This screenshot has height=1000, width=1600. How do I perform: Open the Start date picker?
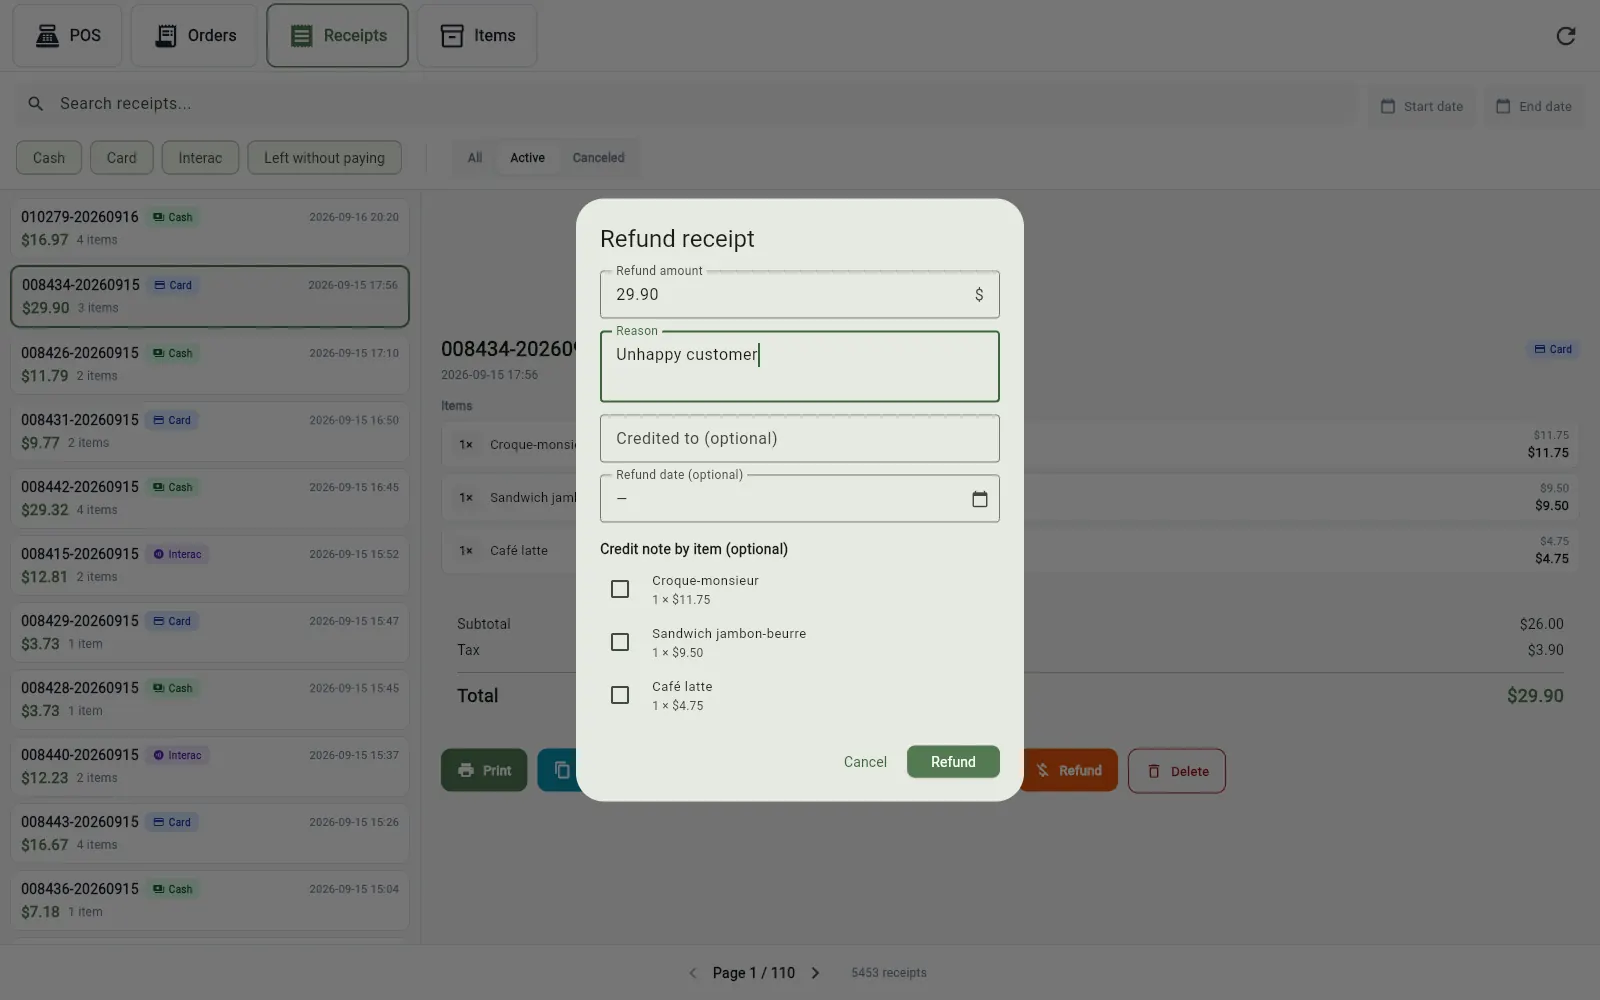tap(1421, 107)
